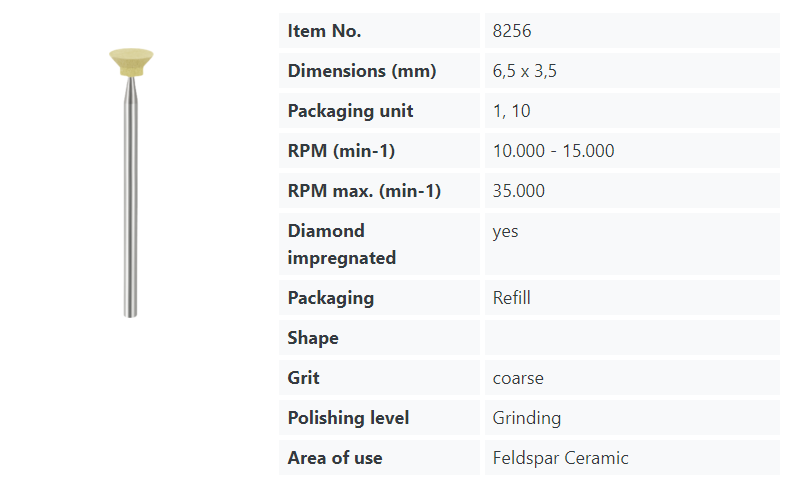Select the yes value for diamond impregnated
The height and width of the screenshot is (486, 789).
506,231
